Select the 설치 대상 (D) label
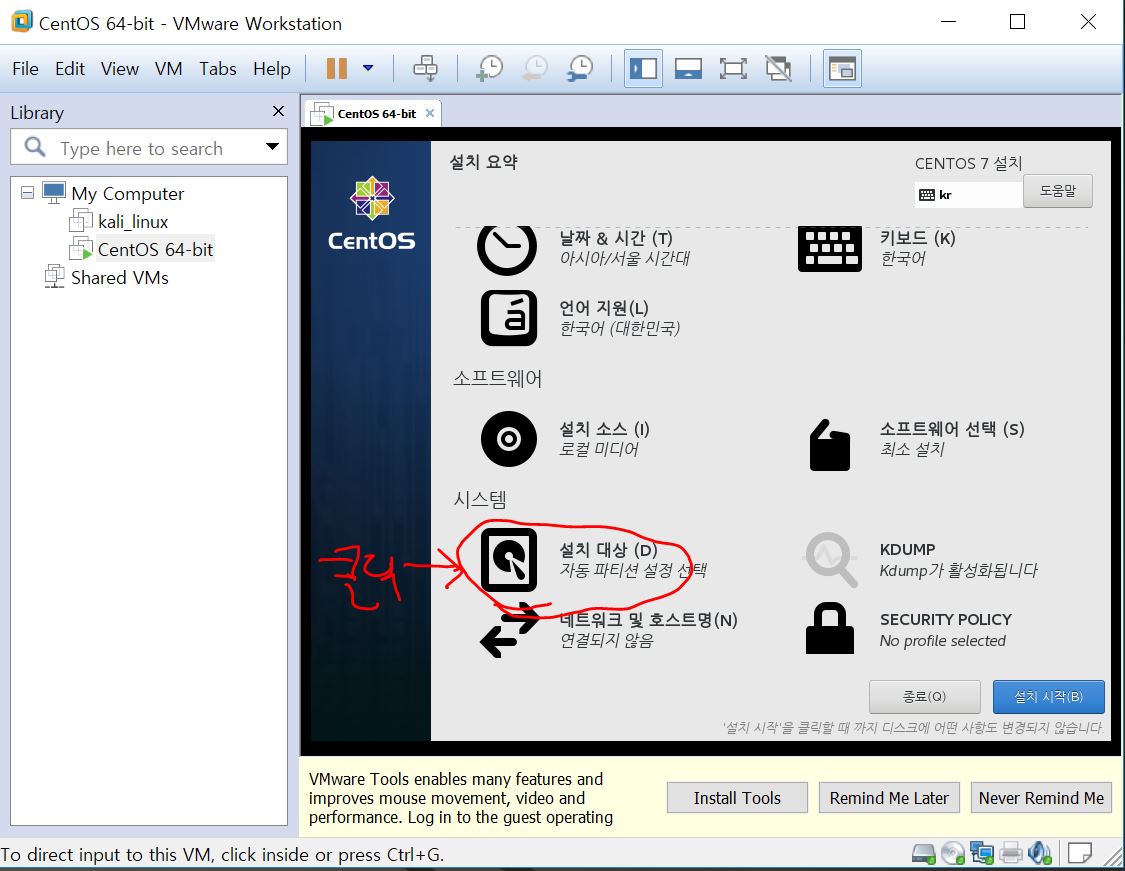Screen dimensions: 1125x871 pos(608,550)
